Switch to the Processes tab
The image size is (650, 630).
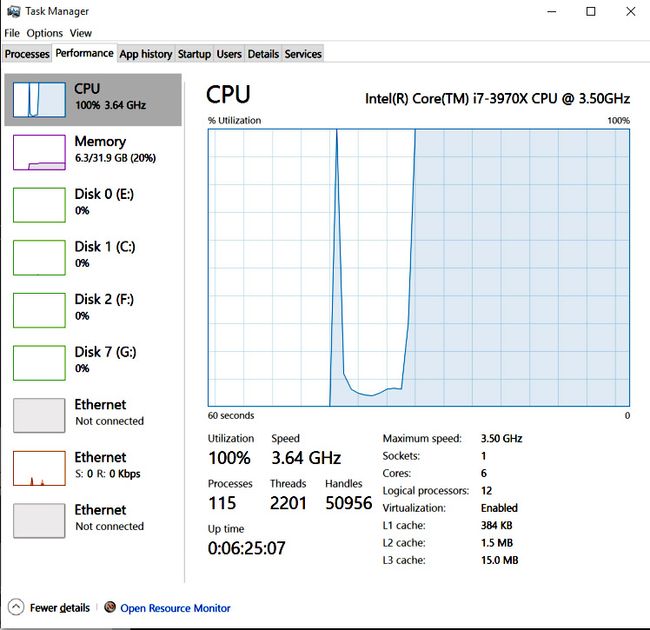pos(27,54)
